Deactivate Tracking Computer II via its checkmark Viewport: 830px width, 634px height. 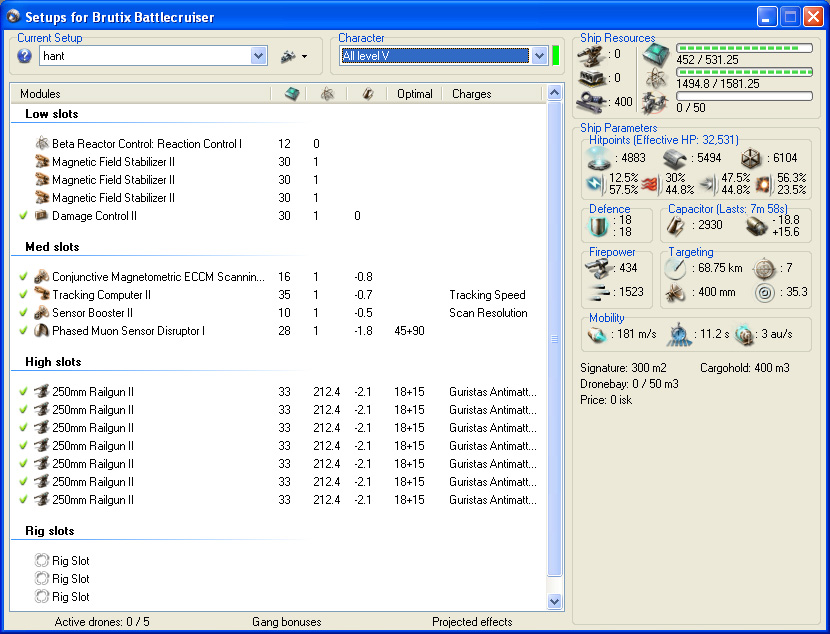pyautogui.click(x=23, y=295)
